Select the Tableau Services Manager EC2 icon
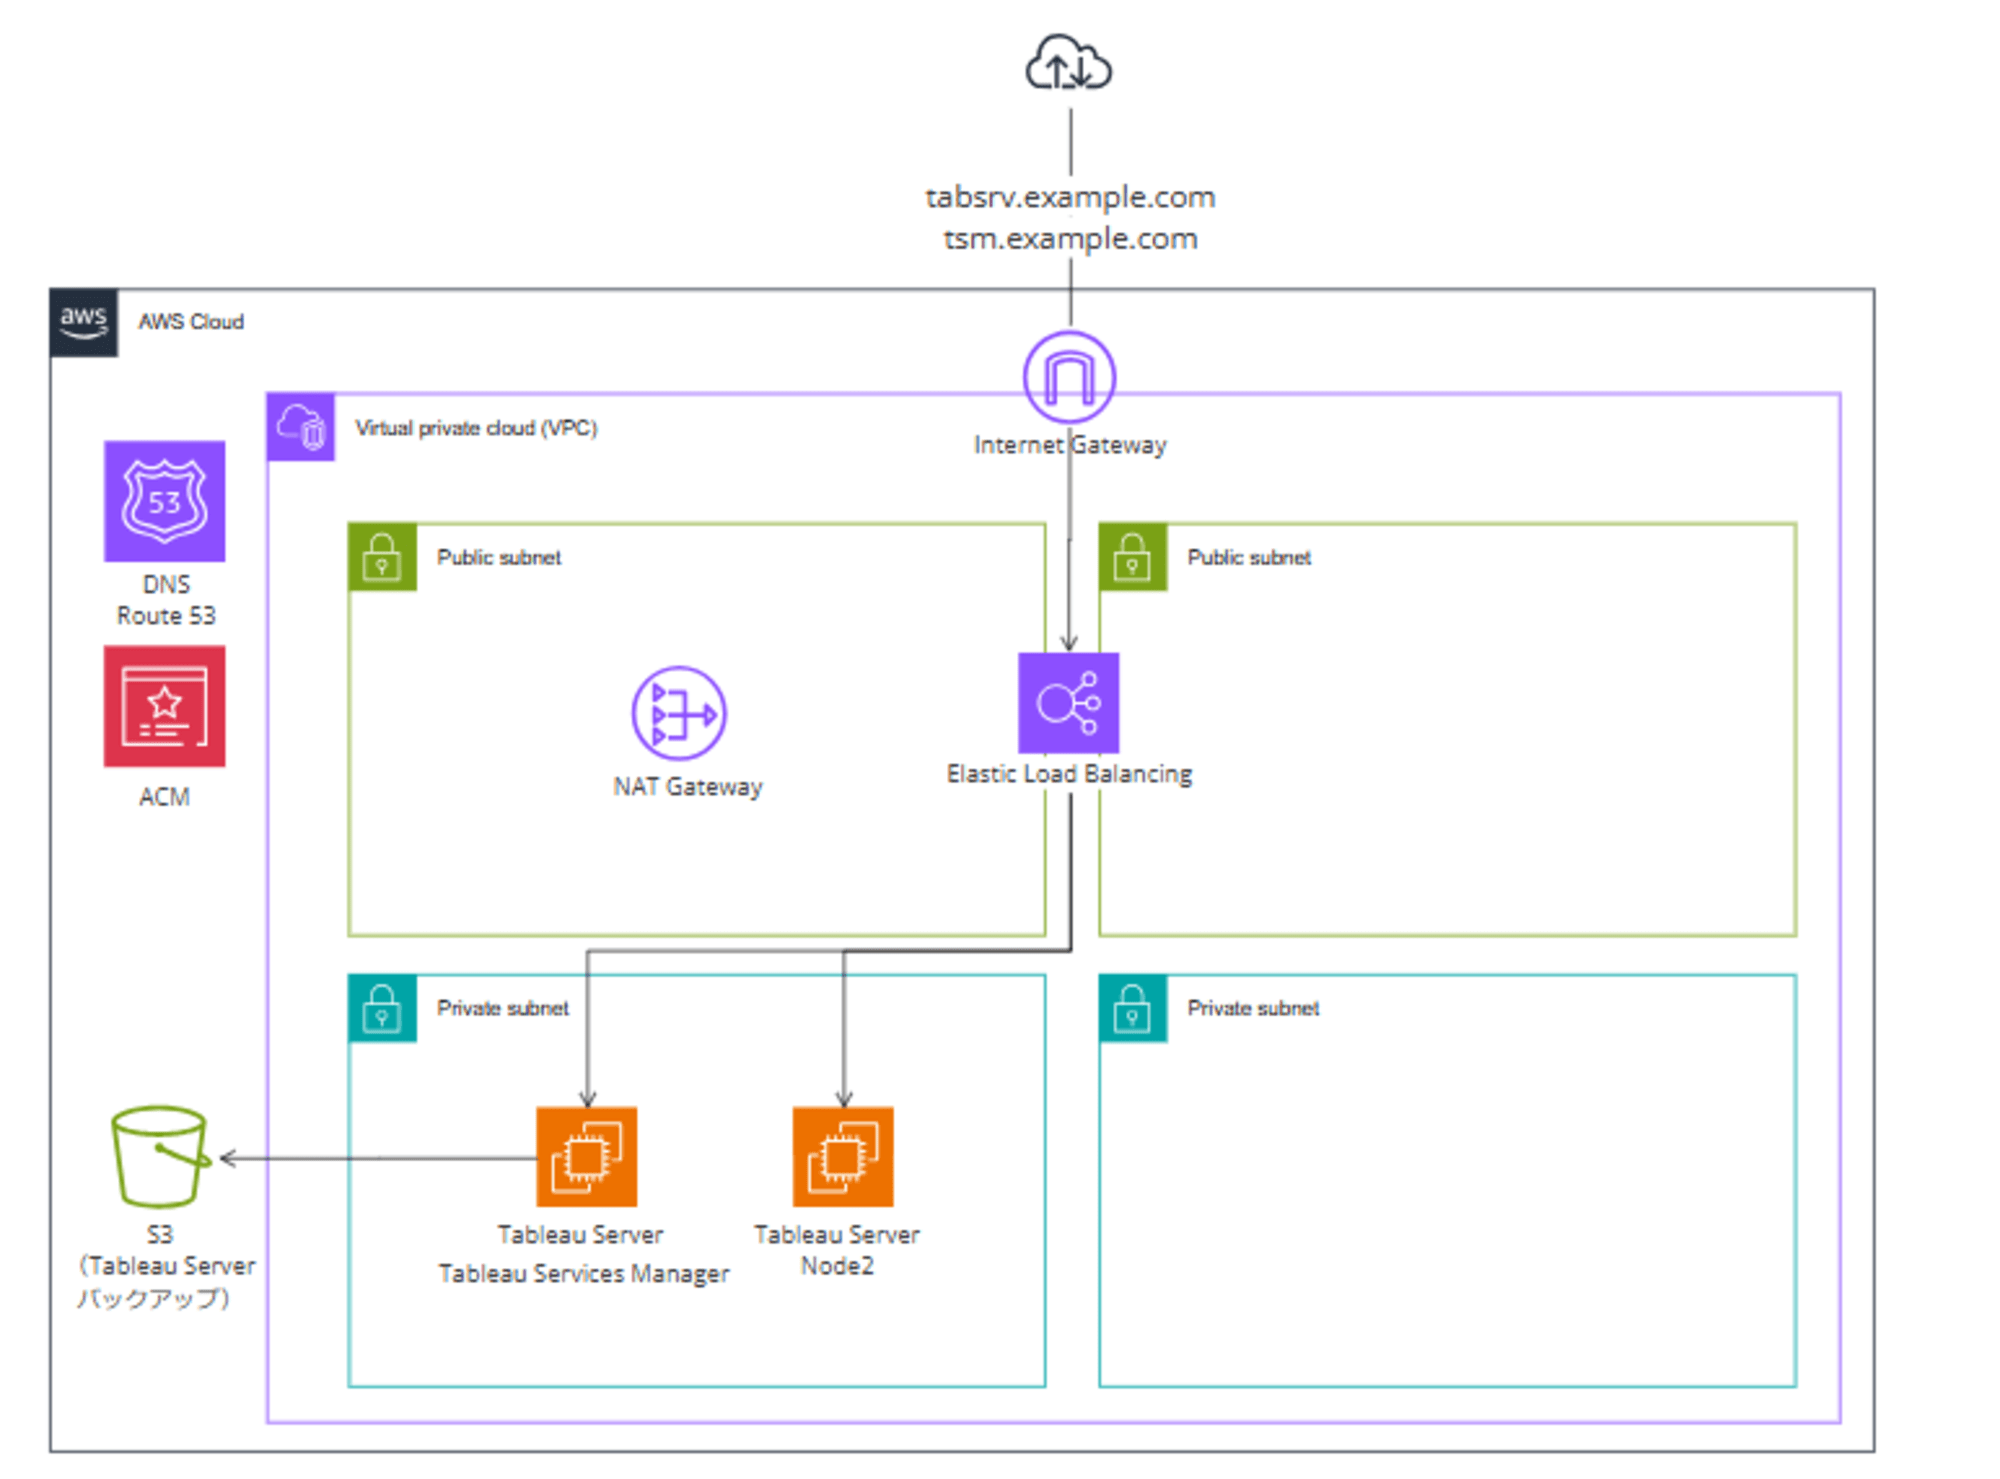2000x1479 pixels. [x=587, y=1156]
